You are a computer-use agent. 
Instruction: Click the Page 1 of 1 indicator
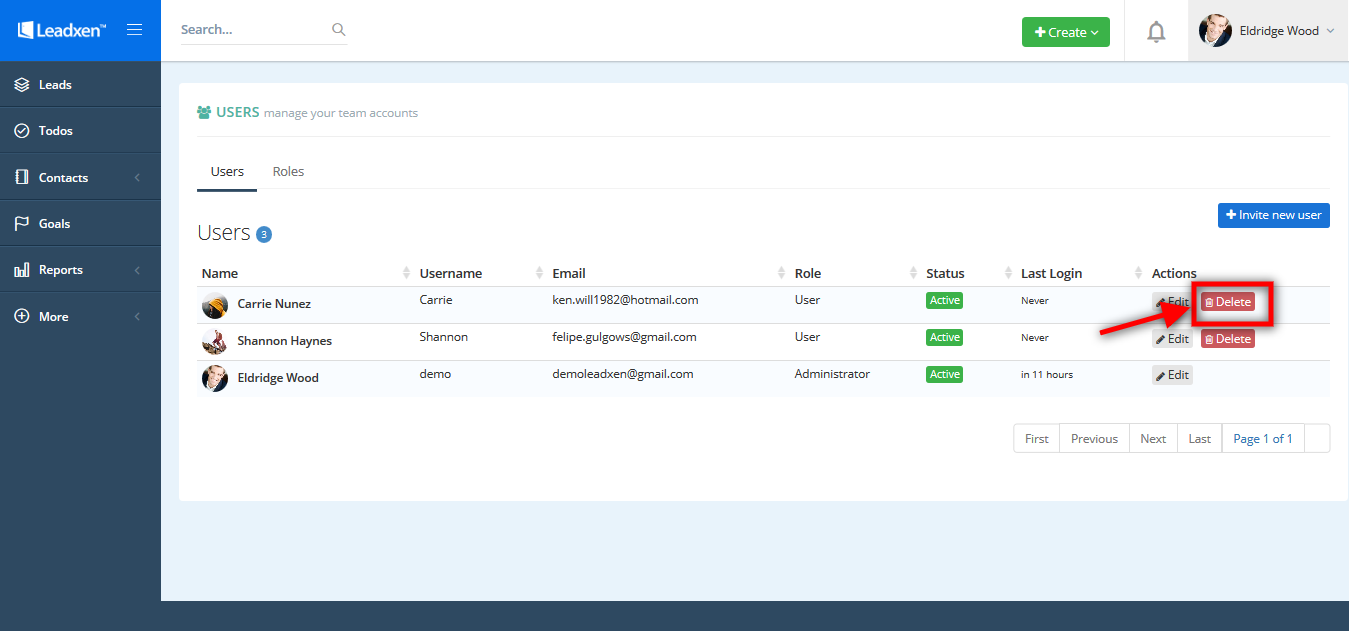(x=1263, y=439)
